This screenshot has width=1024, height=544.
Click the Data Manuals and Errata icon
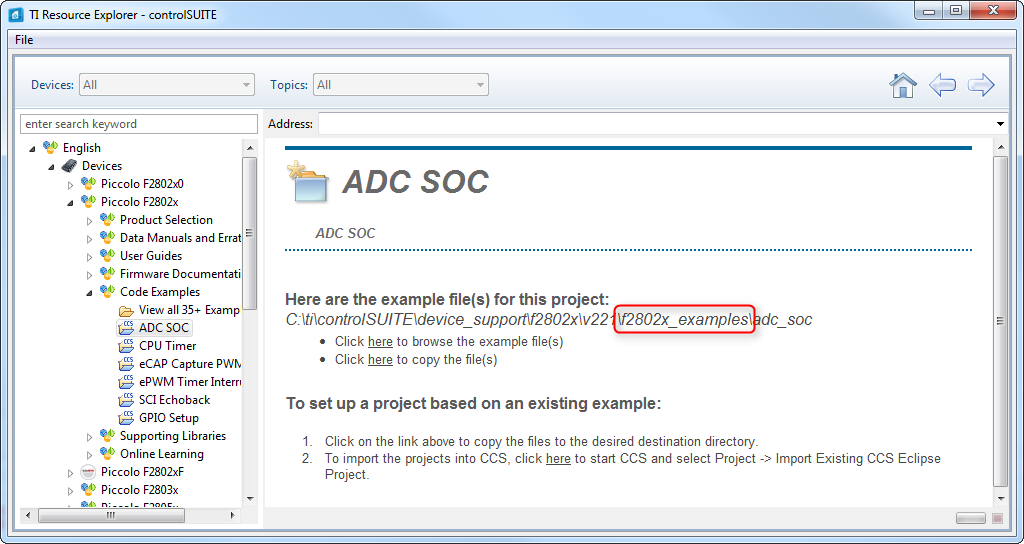tap(107, 238)
